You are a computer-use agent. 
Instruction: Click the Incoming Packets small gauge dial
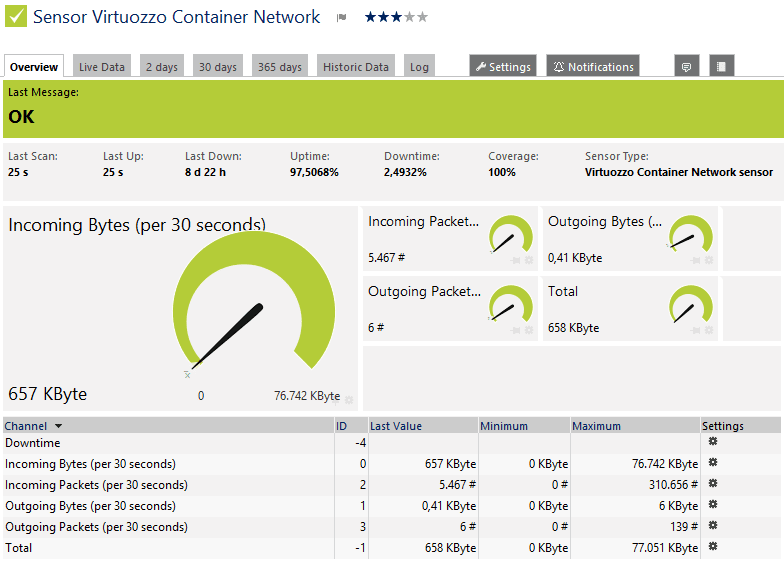pyautogui.click(x=510, y=235)
